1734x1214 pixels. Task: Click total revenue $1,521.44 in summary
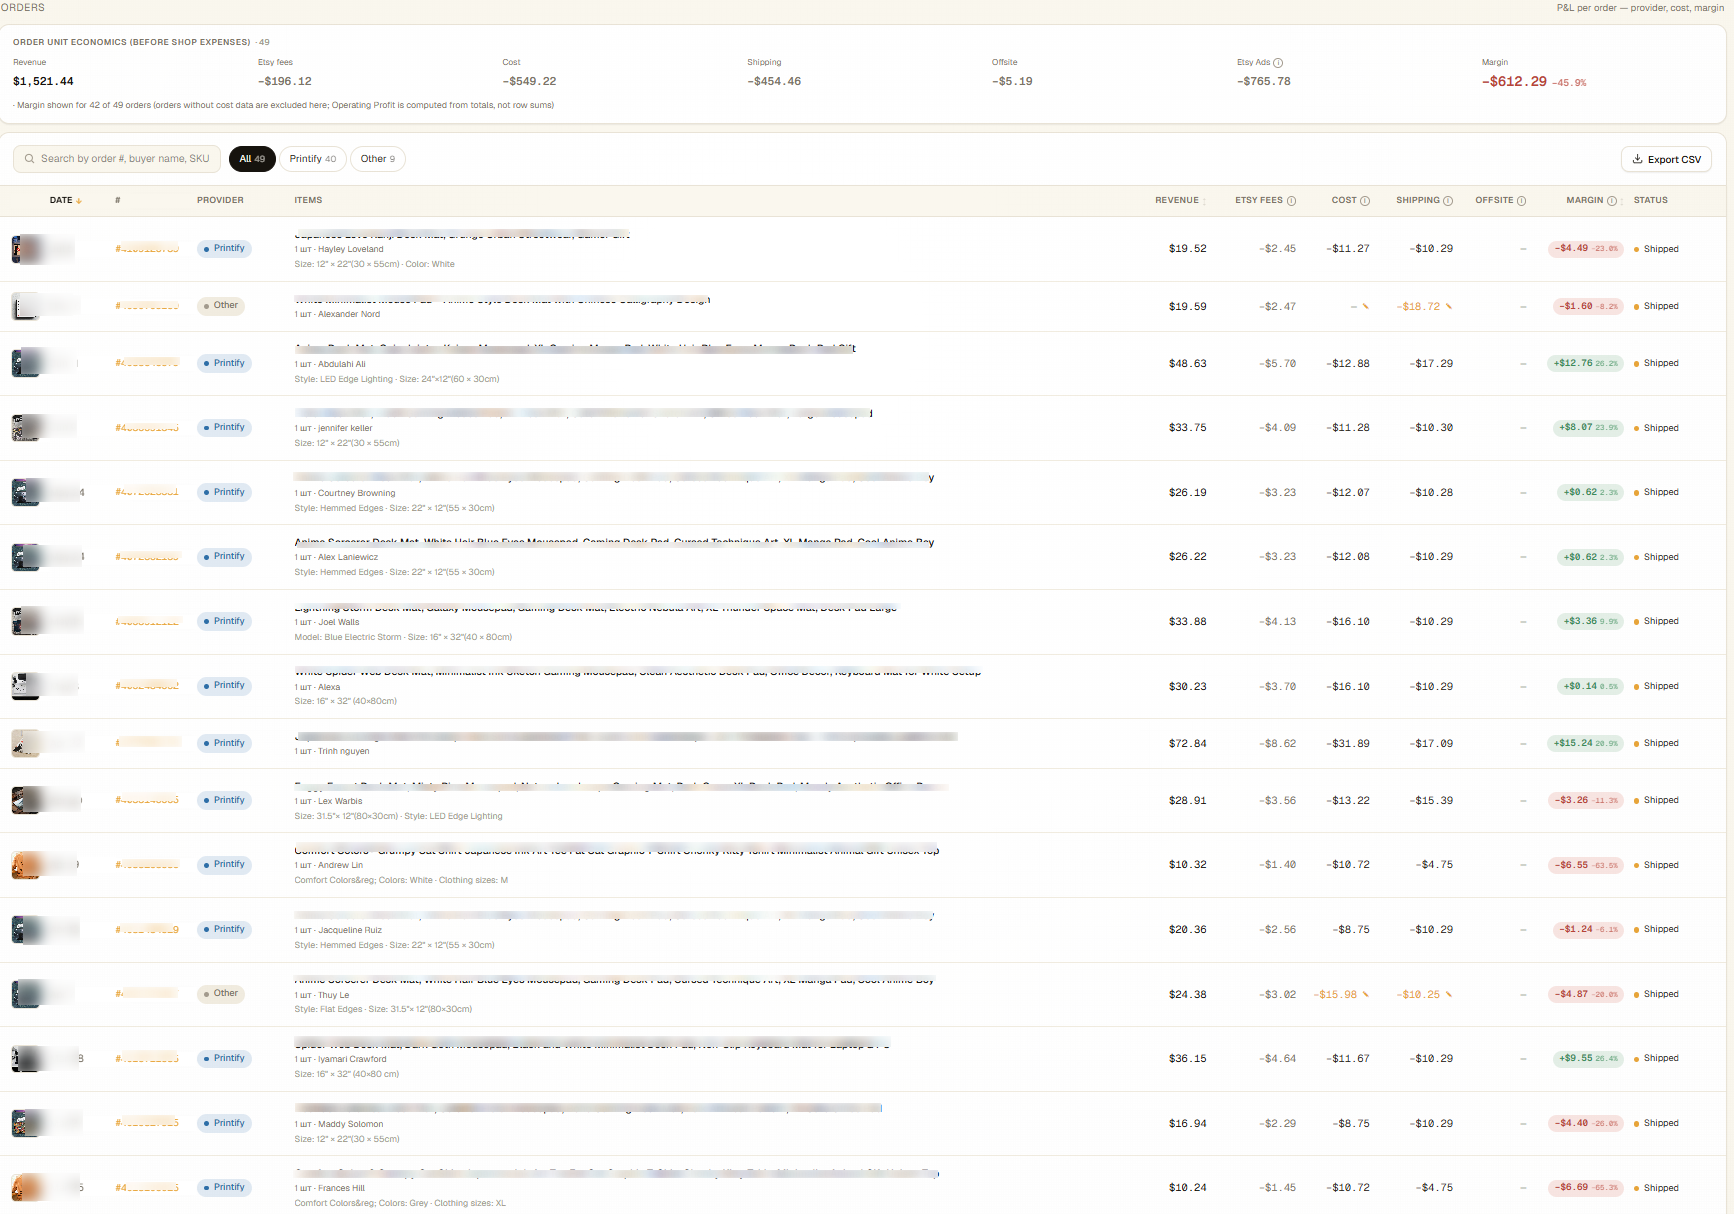click(x=43, y=82)
